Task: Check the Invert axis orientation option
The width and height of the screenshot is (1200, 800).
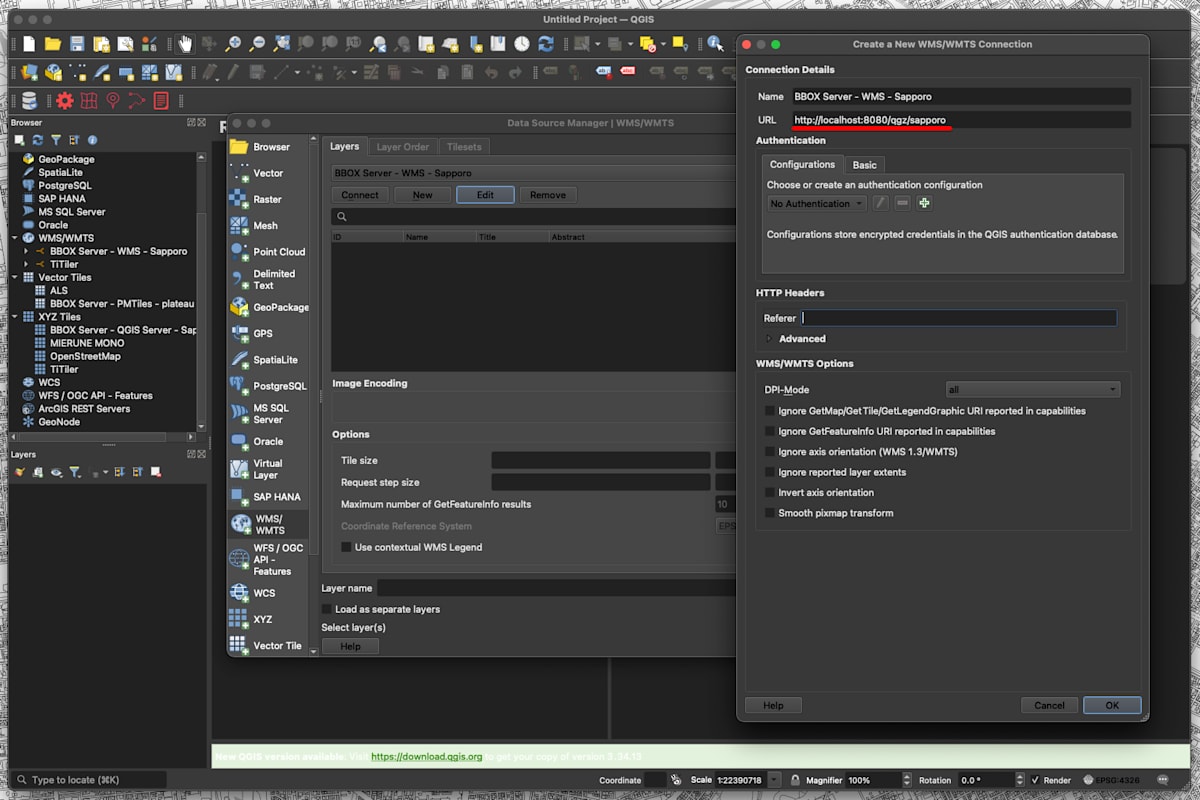Action: click(770, 492)
